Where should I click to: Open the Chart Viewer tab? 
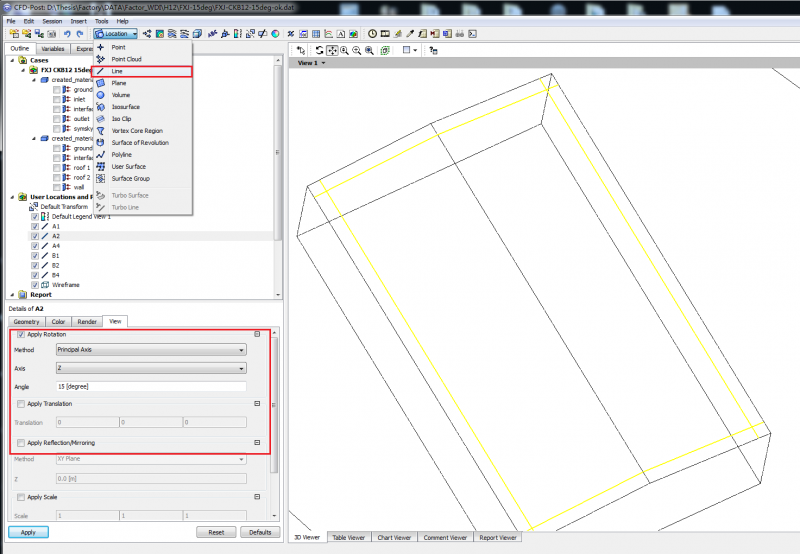pos(395,537)
